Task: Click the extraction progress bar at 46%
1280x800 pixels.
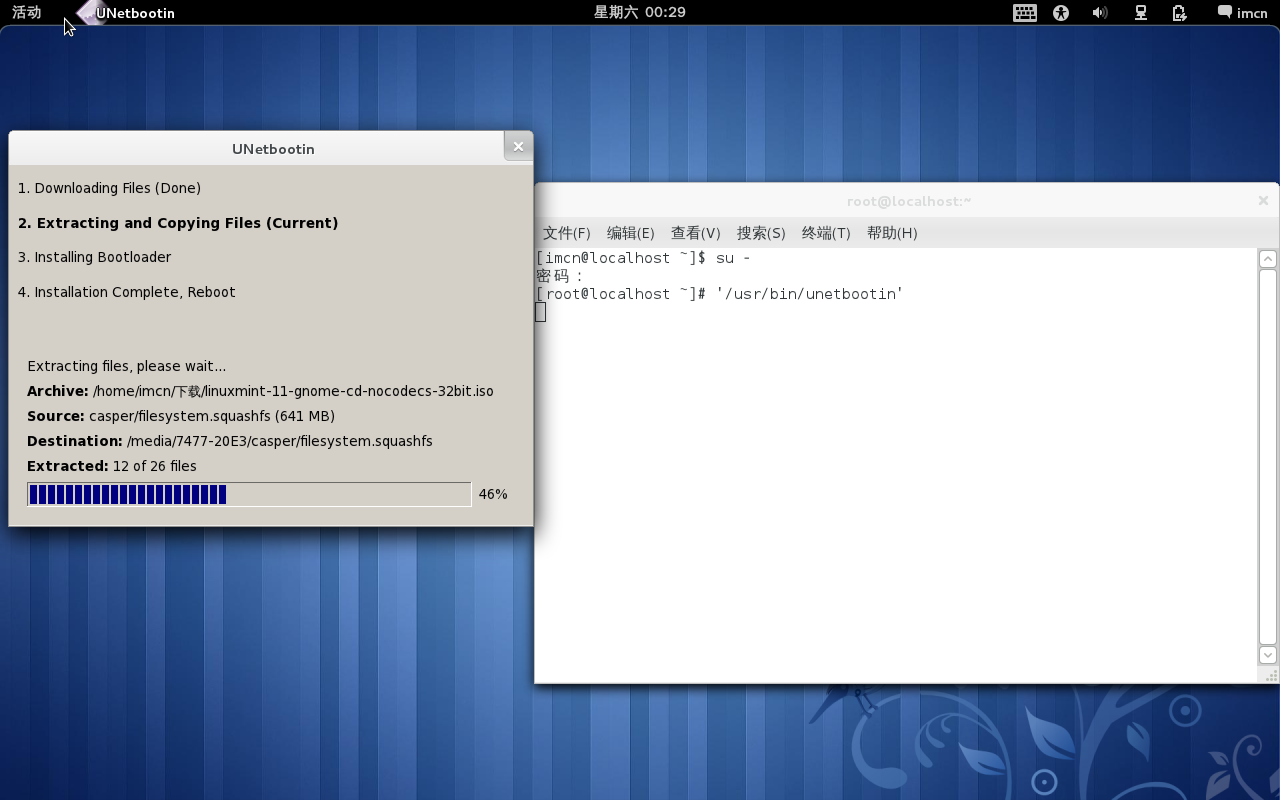Action: click(249, 493)
